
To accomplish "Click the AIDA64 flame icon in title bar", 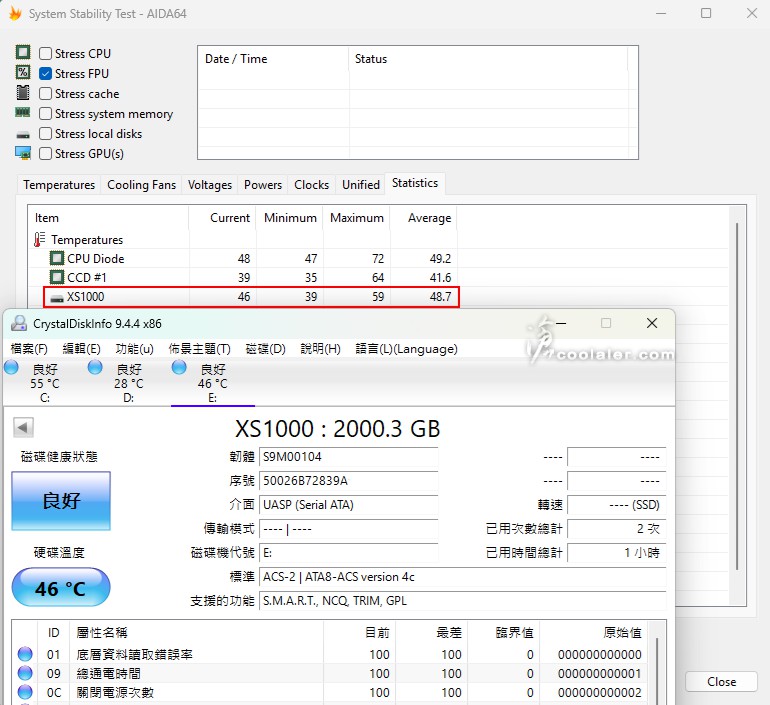I will tap(15, 13).
